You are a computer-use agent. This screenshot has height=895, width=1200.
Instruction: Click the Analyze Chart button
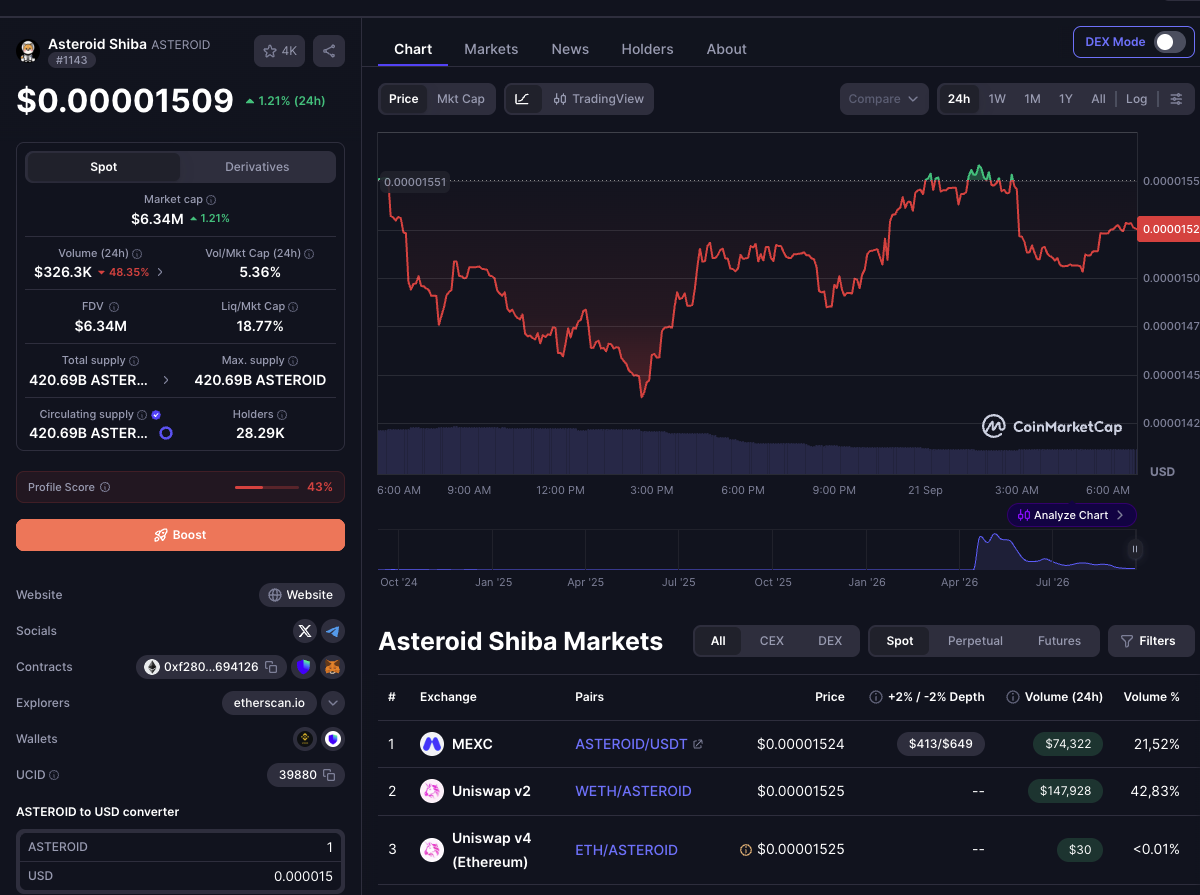[x=1071, y=515]
